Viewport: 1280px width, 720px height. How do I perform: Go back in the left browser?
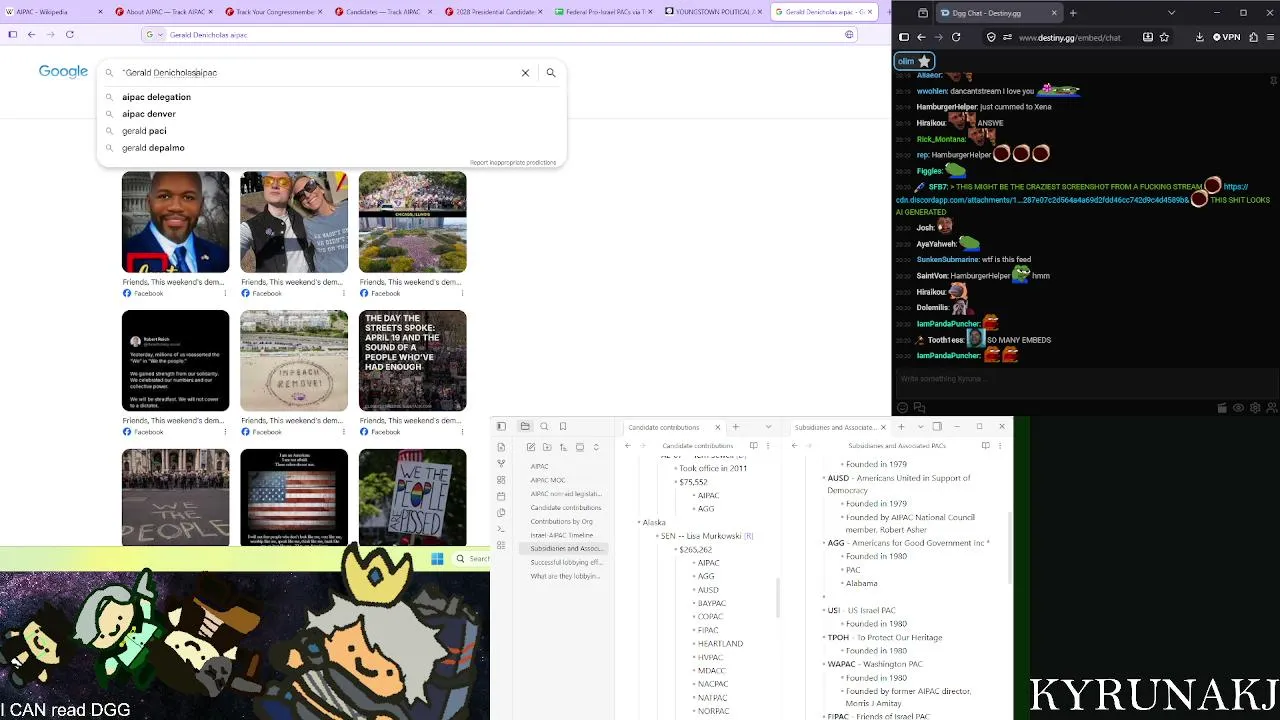pos(31,35)
